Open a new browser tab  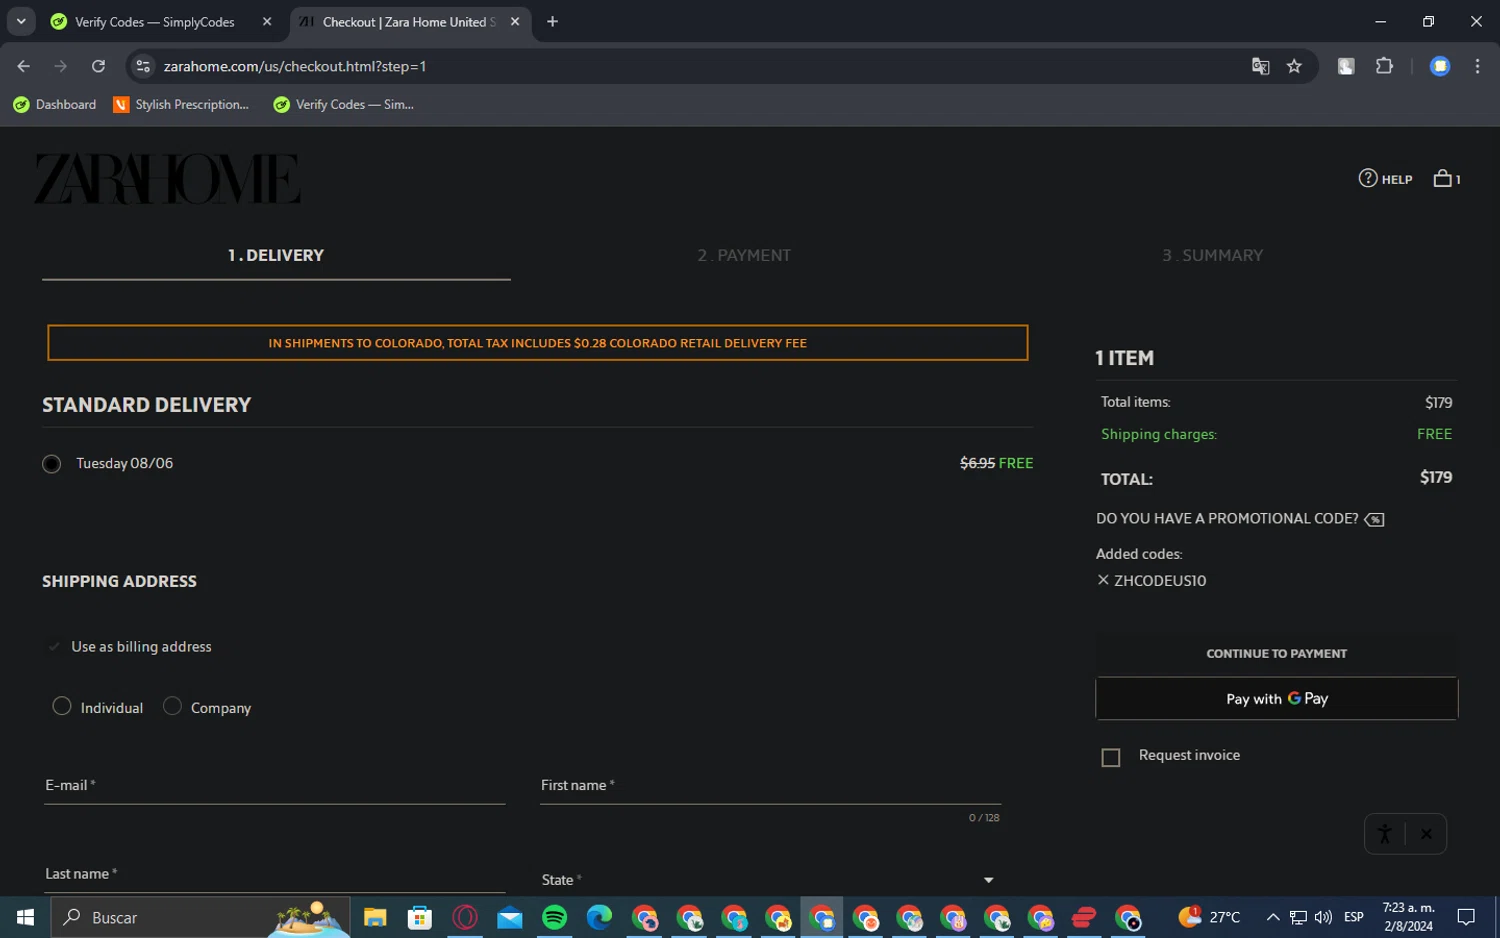coord(552,22)
